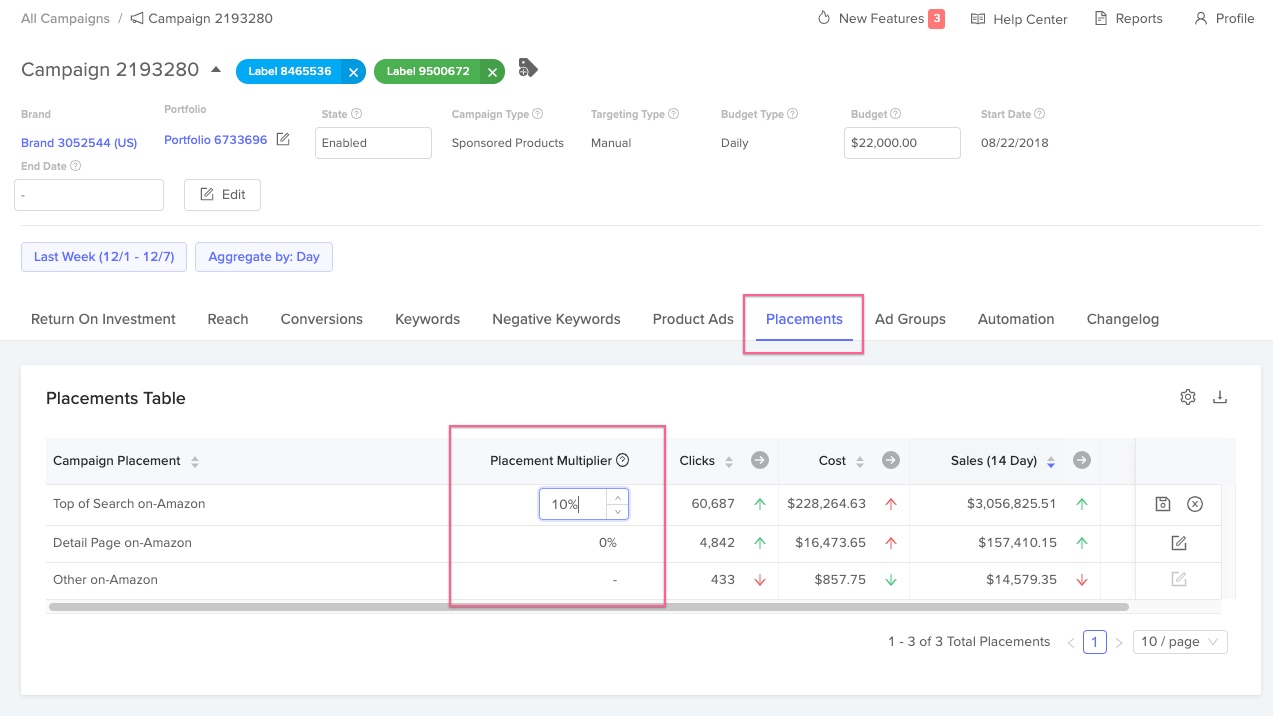The height and width of the screenshot is (716, 1273).
Task: Switch to the Ad Groups tab
Action: pos(910,319)
